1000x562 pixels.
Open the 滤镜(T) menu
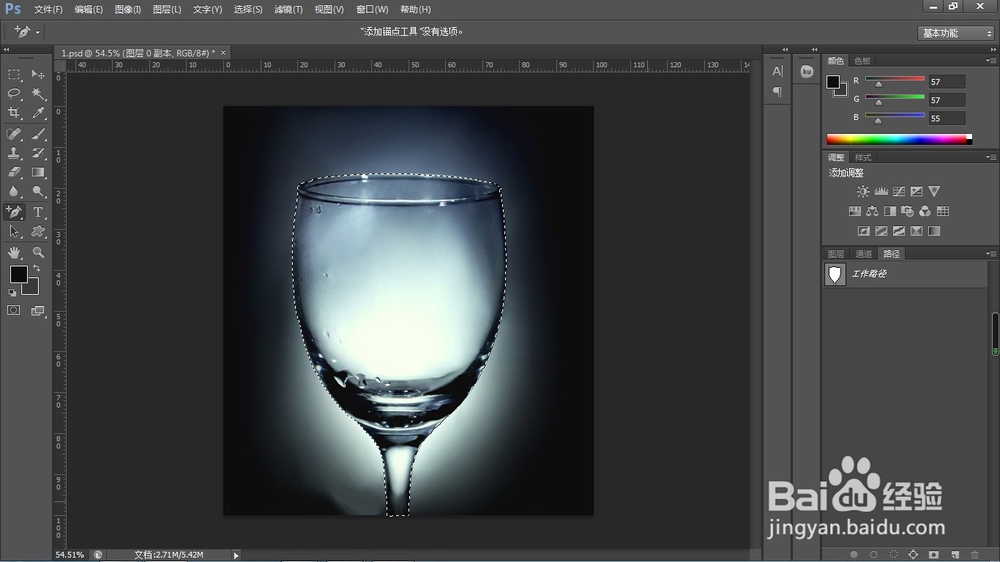(x=288, y=10)
